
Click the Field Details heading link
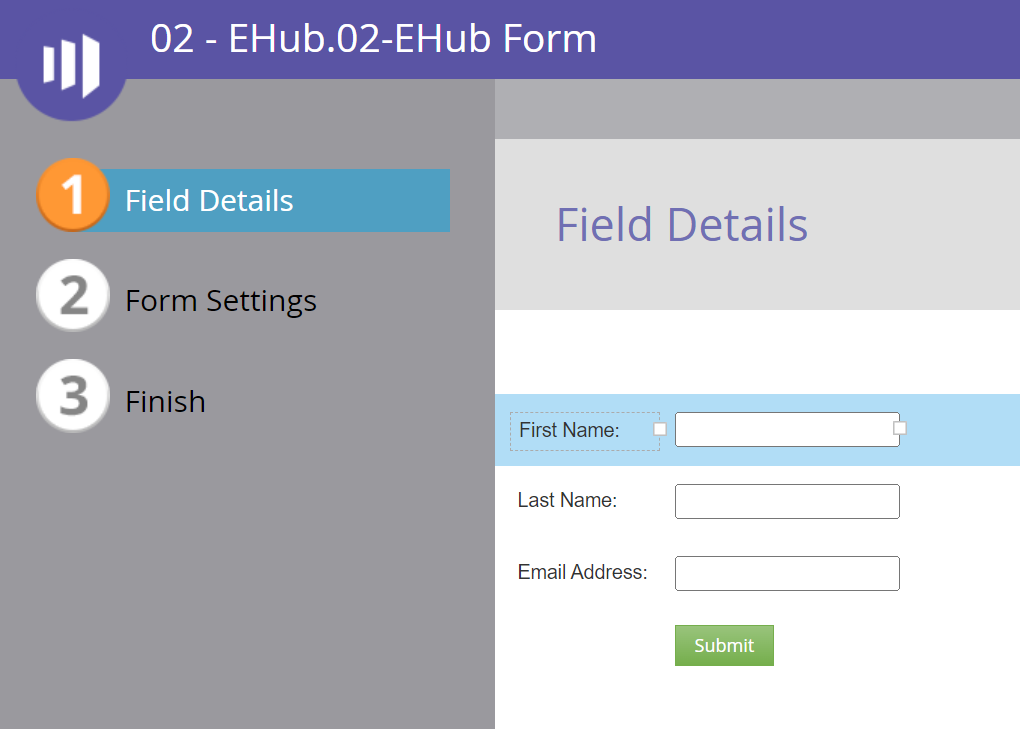[x=210, y=200]
